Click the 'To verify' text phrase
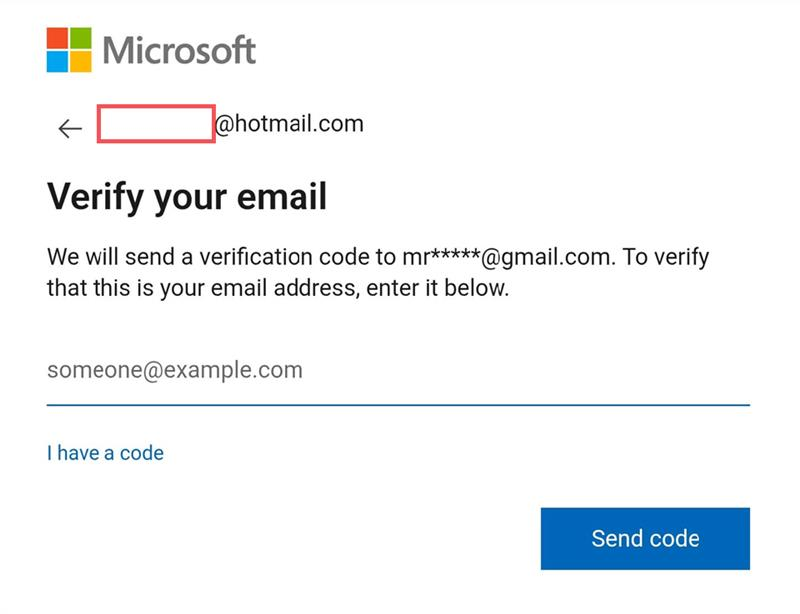 point(665,257)
